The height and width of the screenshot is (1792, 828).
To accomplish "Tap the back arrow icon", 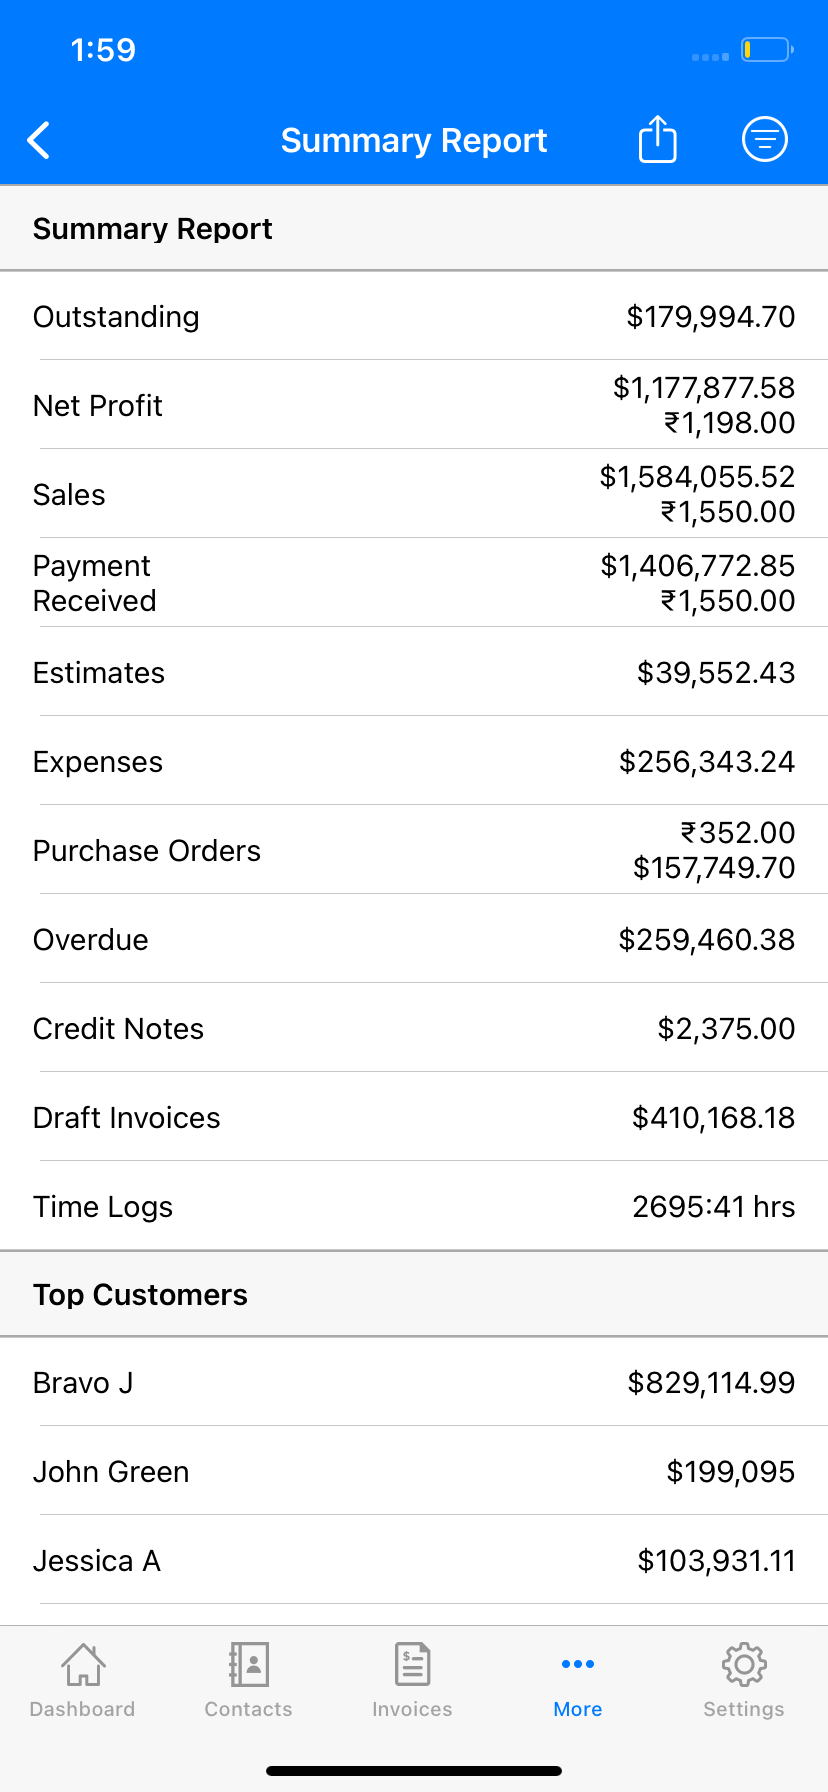I will click(x=39, y=141).
